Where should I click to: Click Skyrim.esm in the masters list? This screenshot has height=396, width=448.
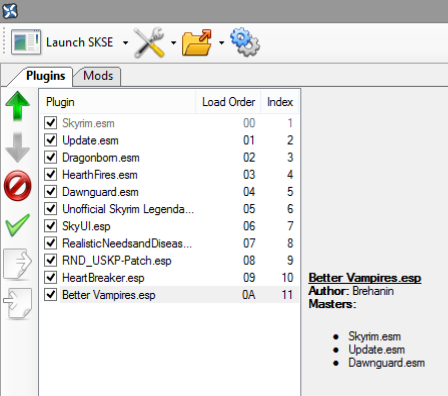click(375, 336)
